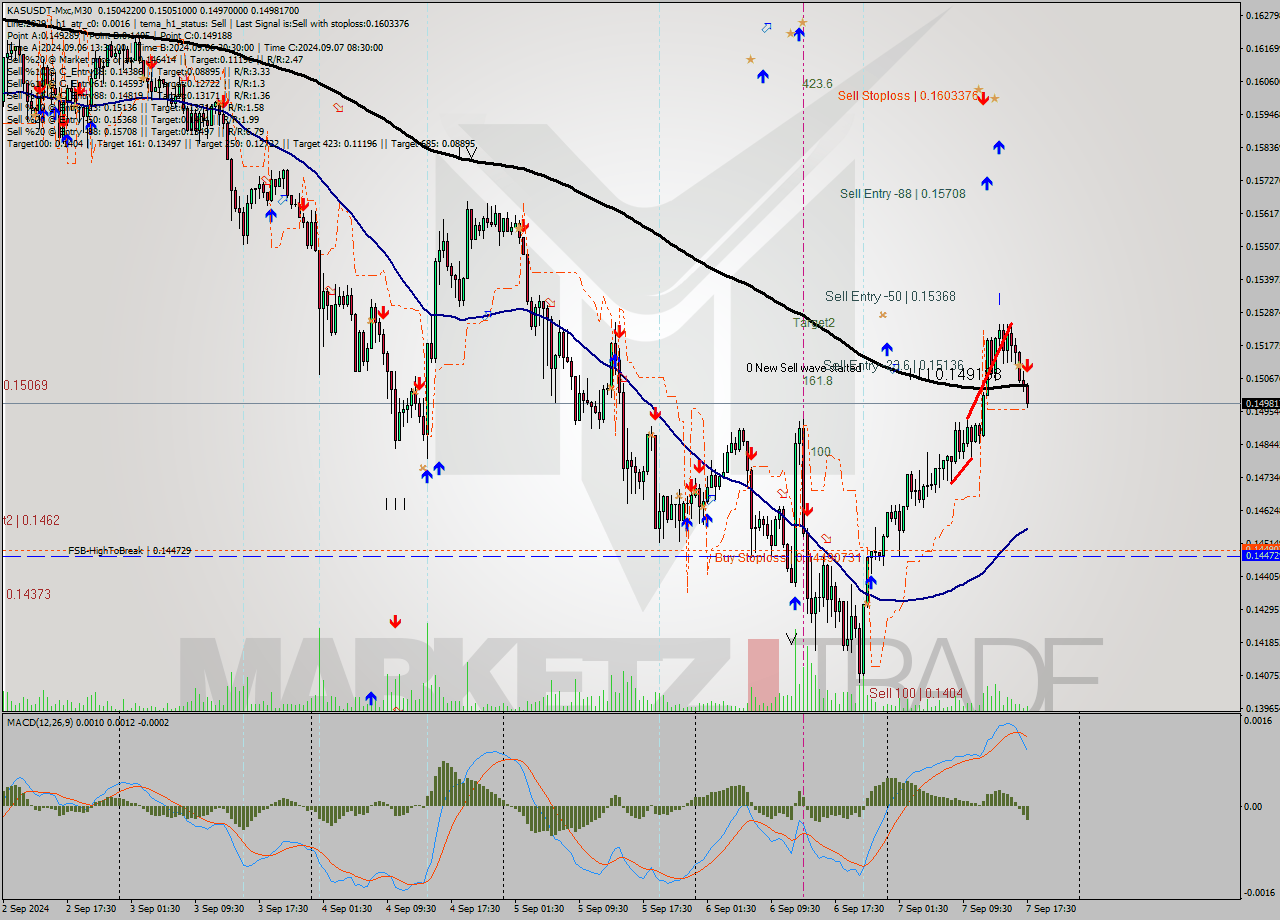The image size is (1280, 920).
Task: Click the hollow blue arrow at chart top
Action: click(x=766, y=28)
